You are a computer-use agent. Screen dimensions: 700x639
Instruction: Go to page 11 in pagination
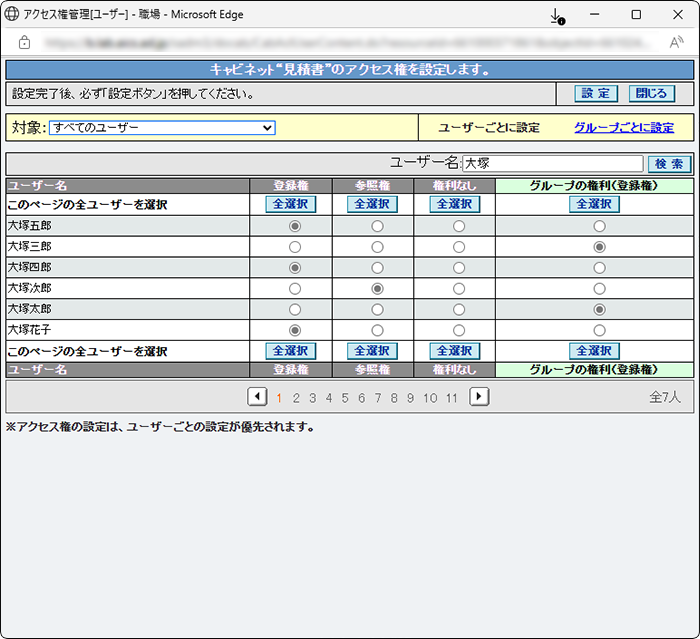pyautogui.click(x=452, y=398)
